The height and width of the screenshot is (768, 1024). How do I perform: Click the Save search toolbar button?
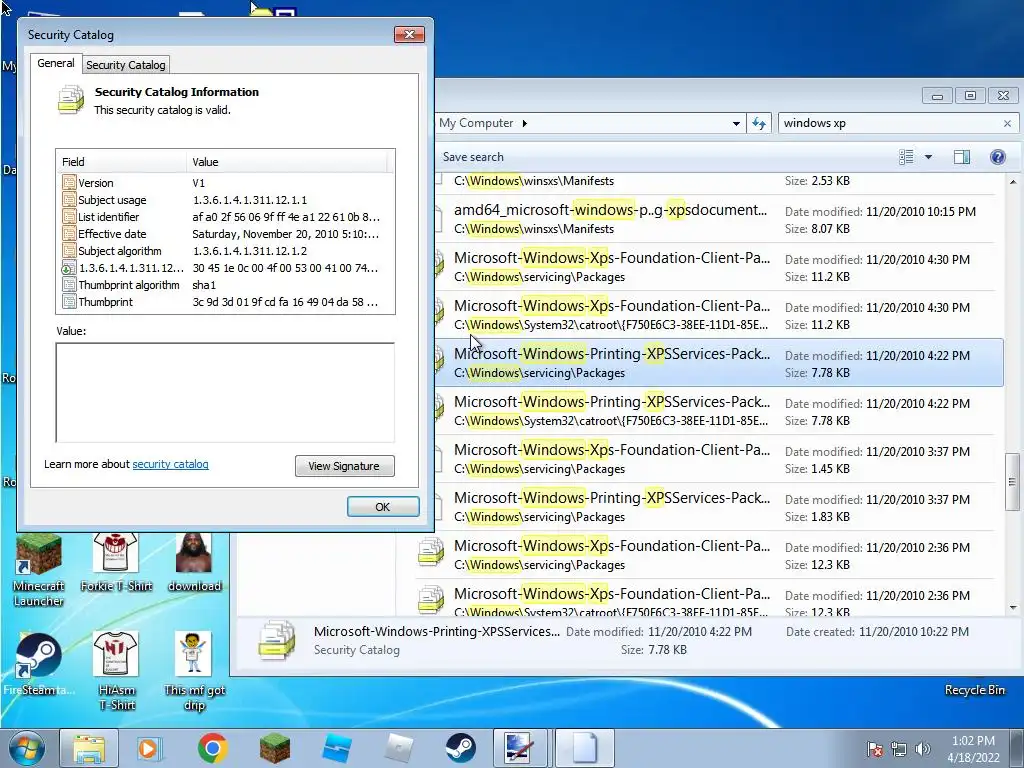[x=473, y=157]
